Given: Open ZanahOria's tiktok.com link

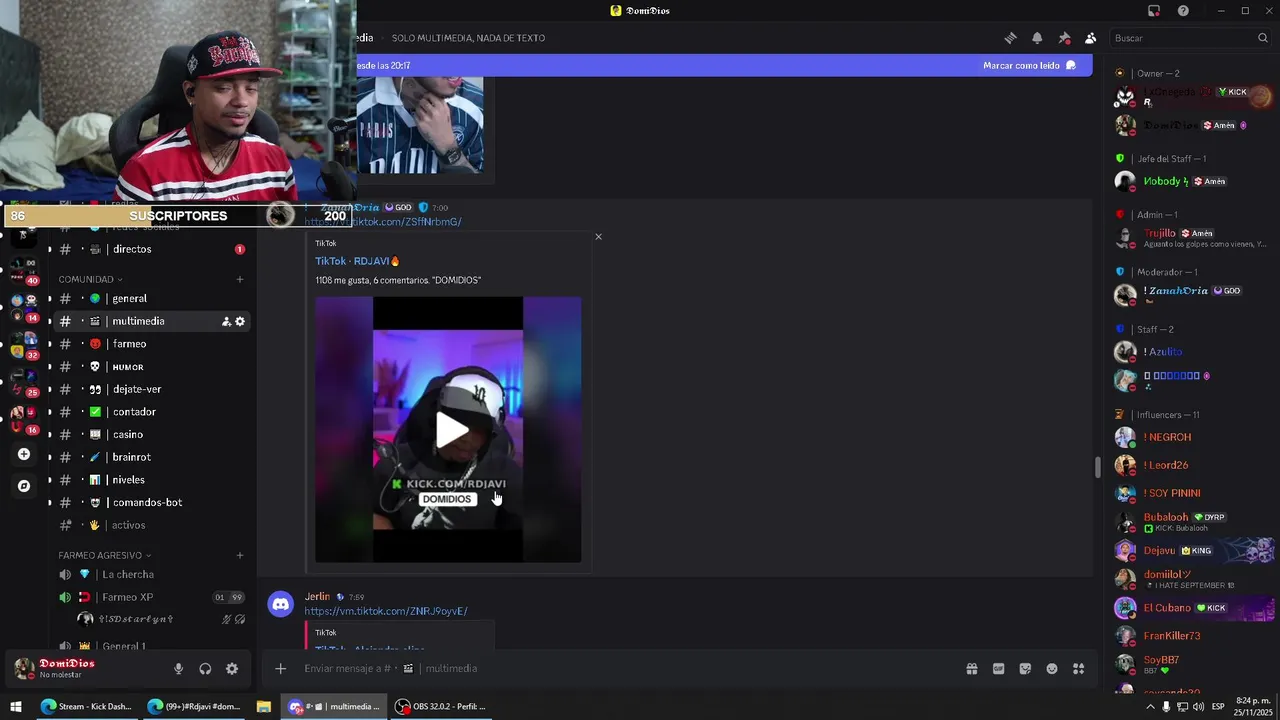Looking at the screenshot, I should coord(383,222).
